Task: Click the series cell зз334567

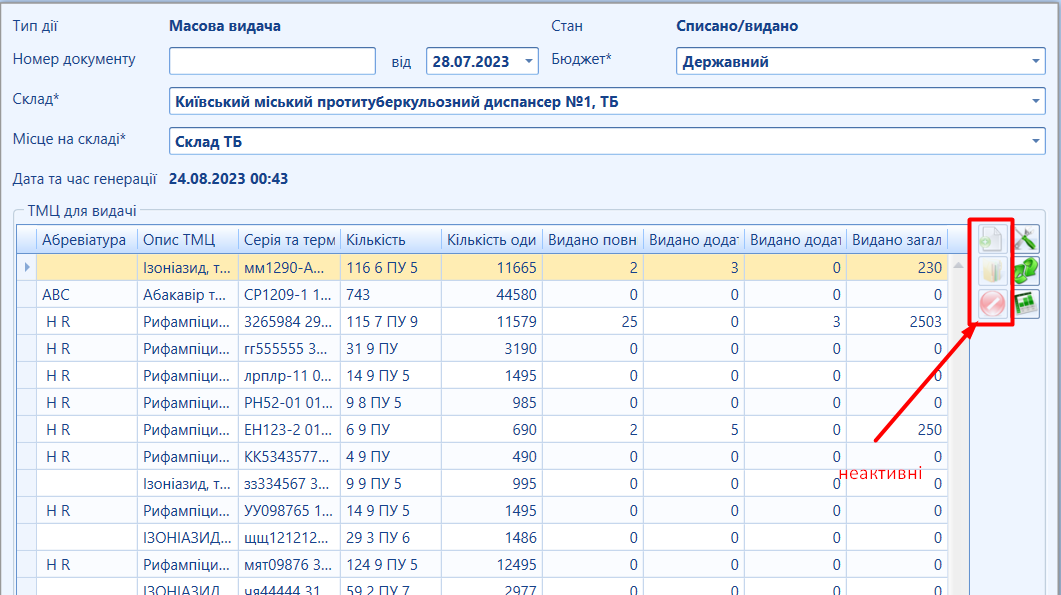Action: pos(289,484)
